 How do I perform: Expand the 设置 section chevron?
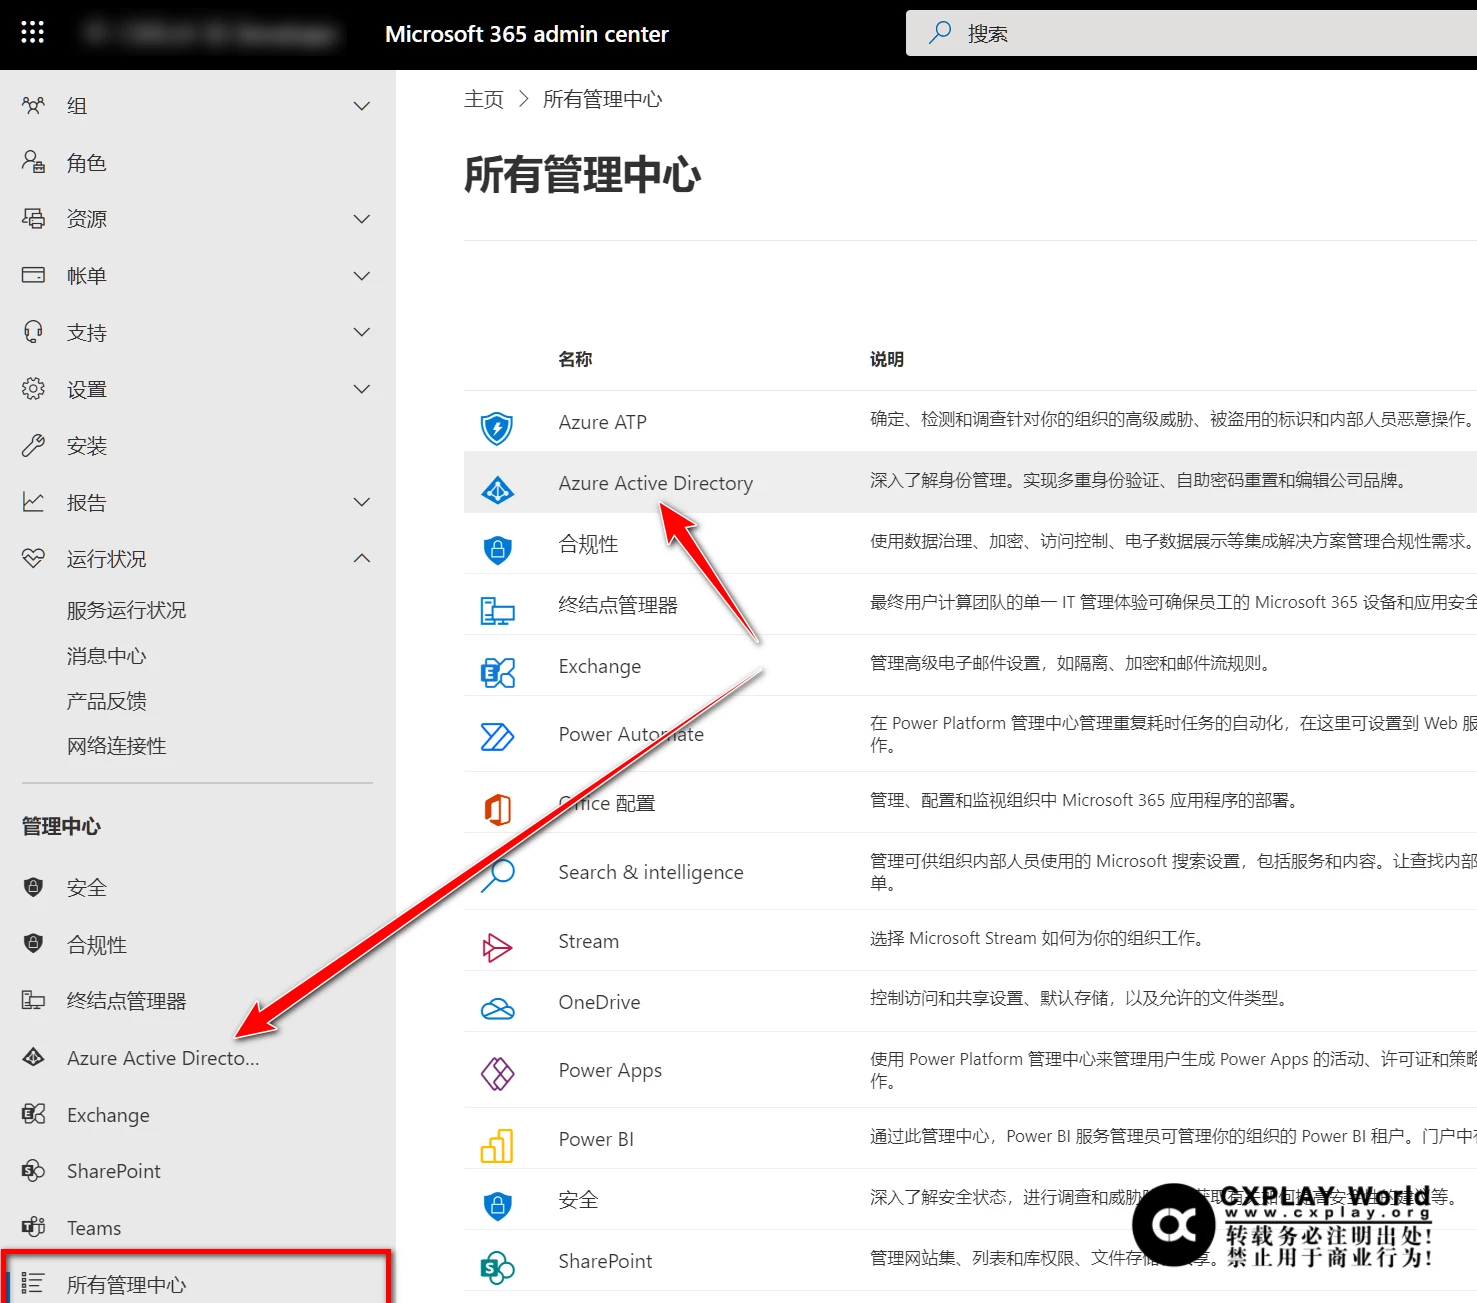point(362,389)
